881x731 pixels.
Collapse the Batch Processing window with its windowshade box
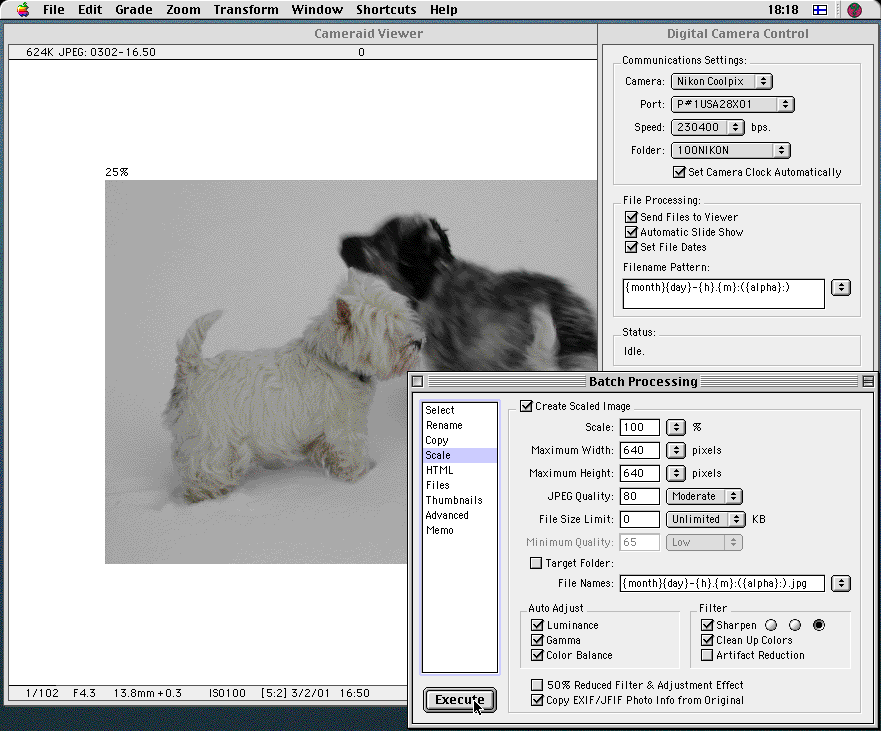click(868, 381)
